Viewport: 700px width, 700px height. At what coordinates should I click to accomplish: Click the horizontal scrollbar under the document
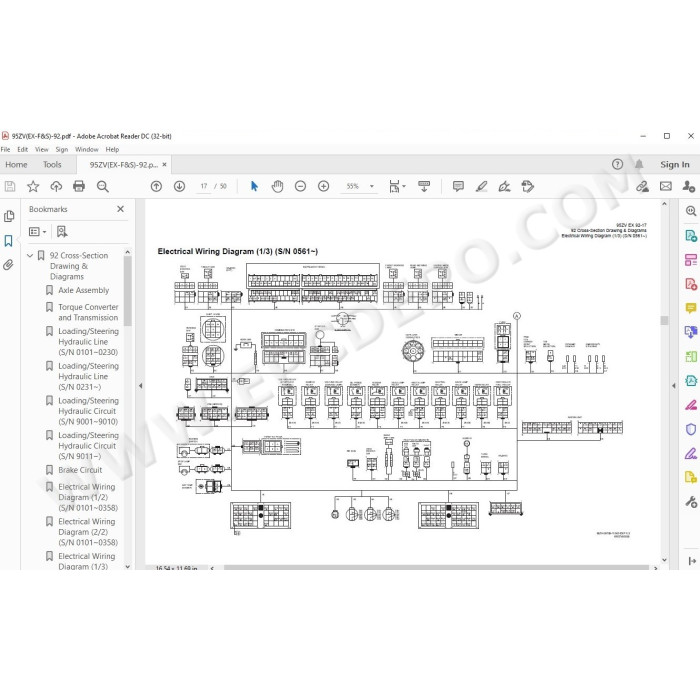point(436,567)
